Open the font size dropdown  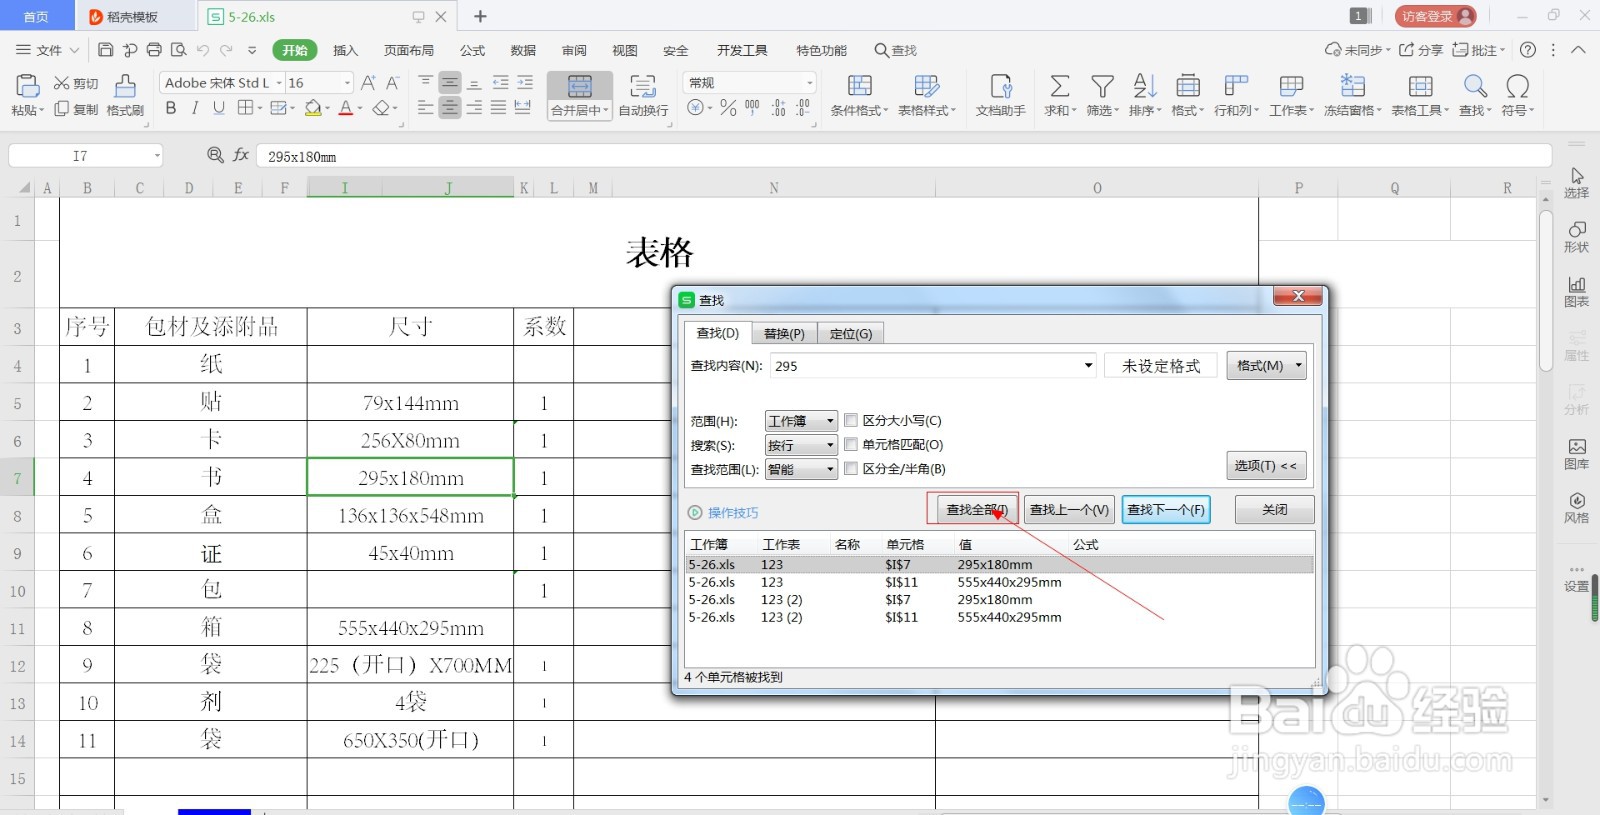(x=347, y=83)
